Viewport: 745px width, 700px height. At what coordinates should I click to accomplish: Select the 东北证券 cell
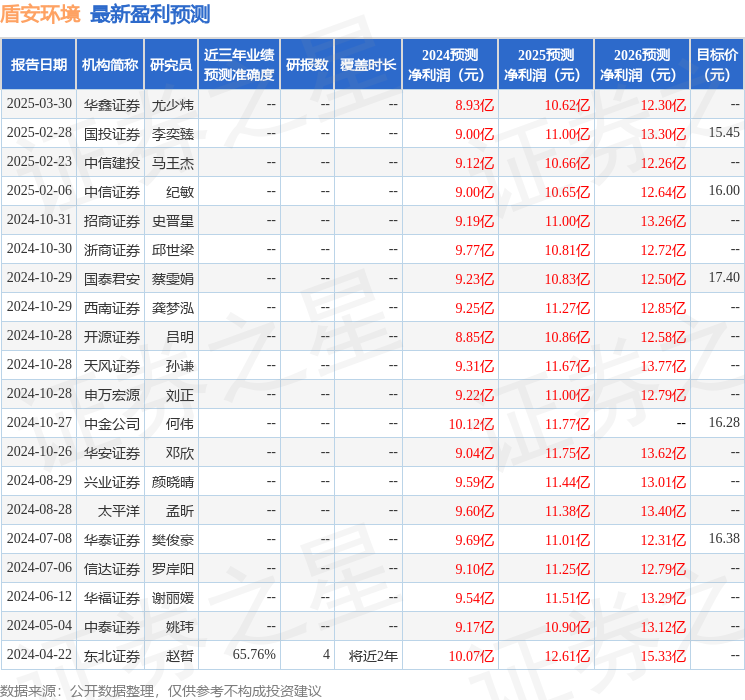click(x=112, y=655)
